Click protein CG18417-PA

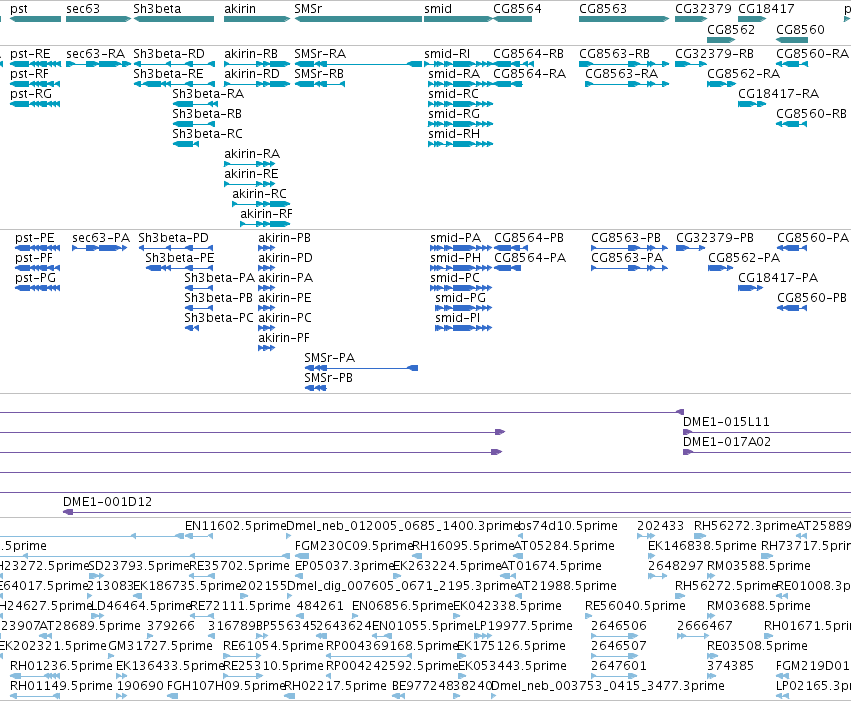pyautogui.click(x=778, y=278)
